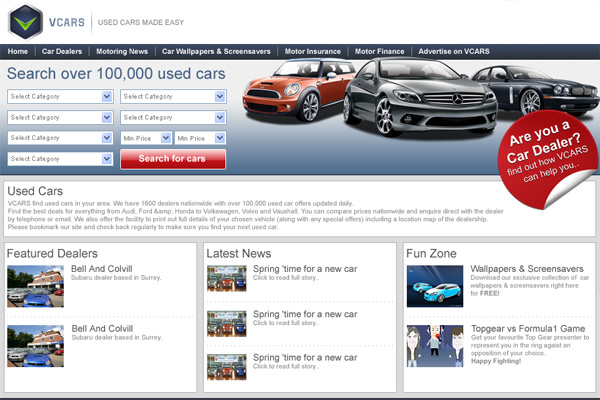Open the Motor Insurance nav item
Screen dimensions: 600x400
click(312, 51)
